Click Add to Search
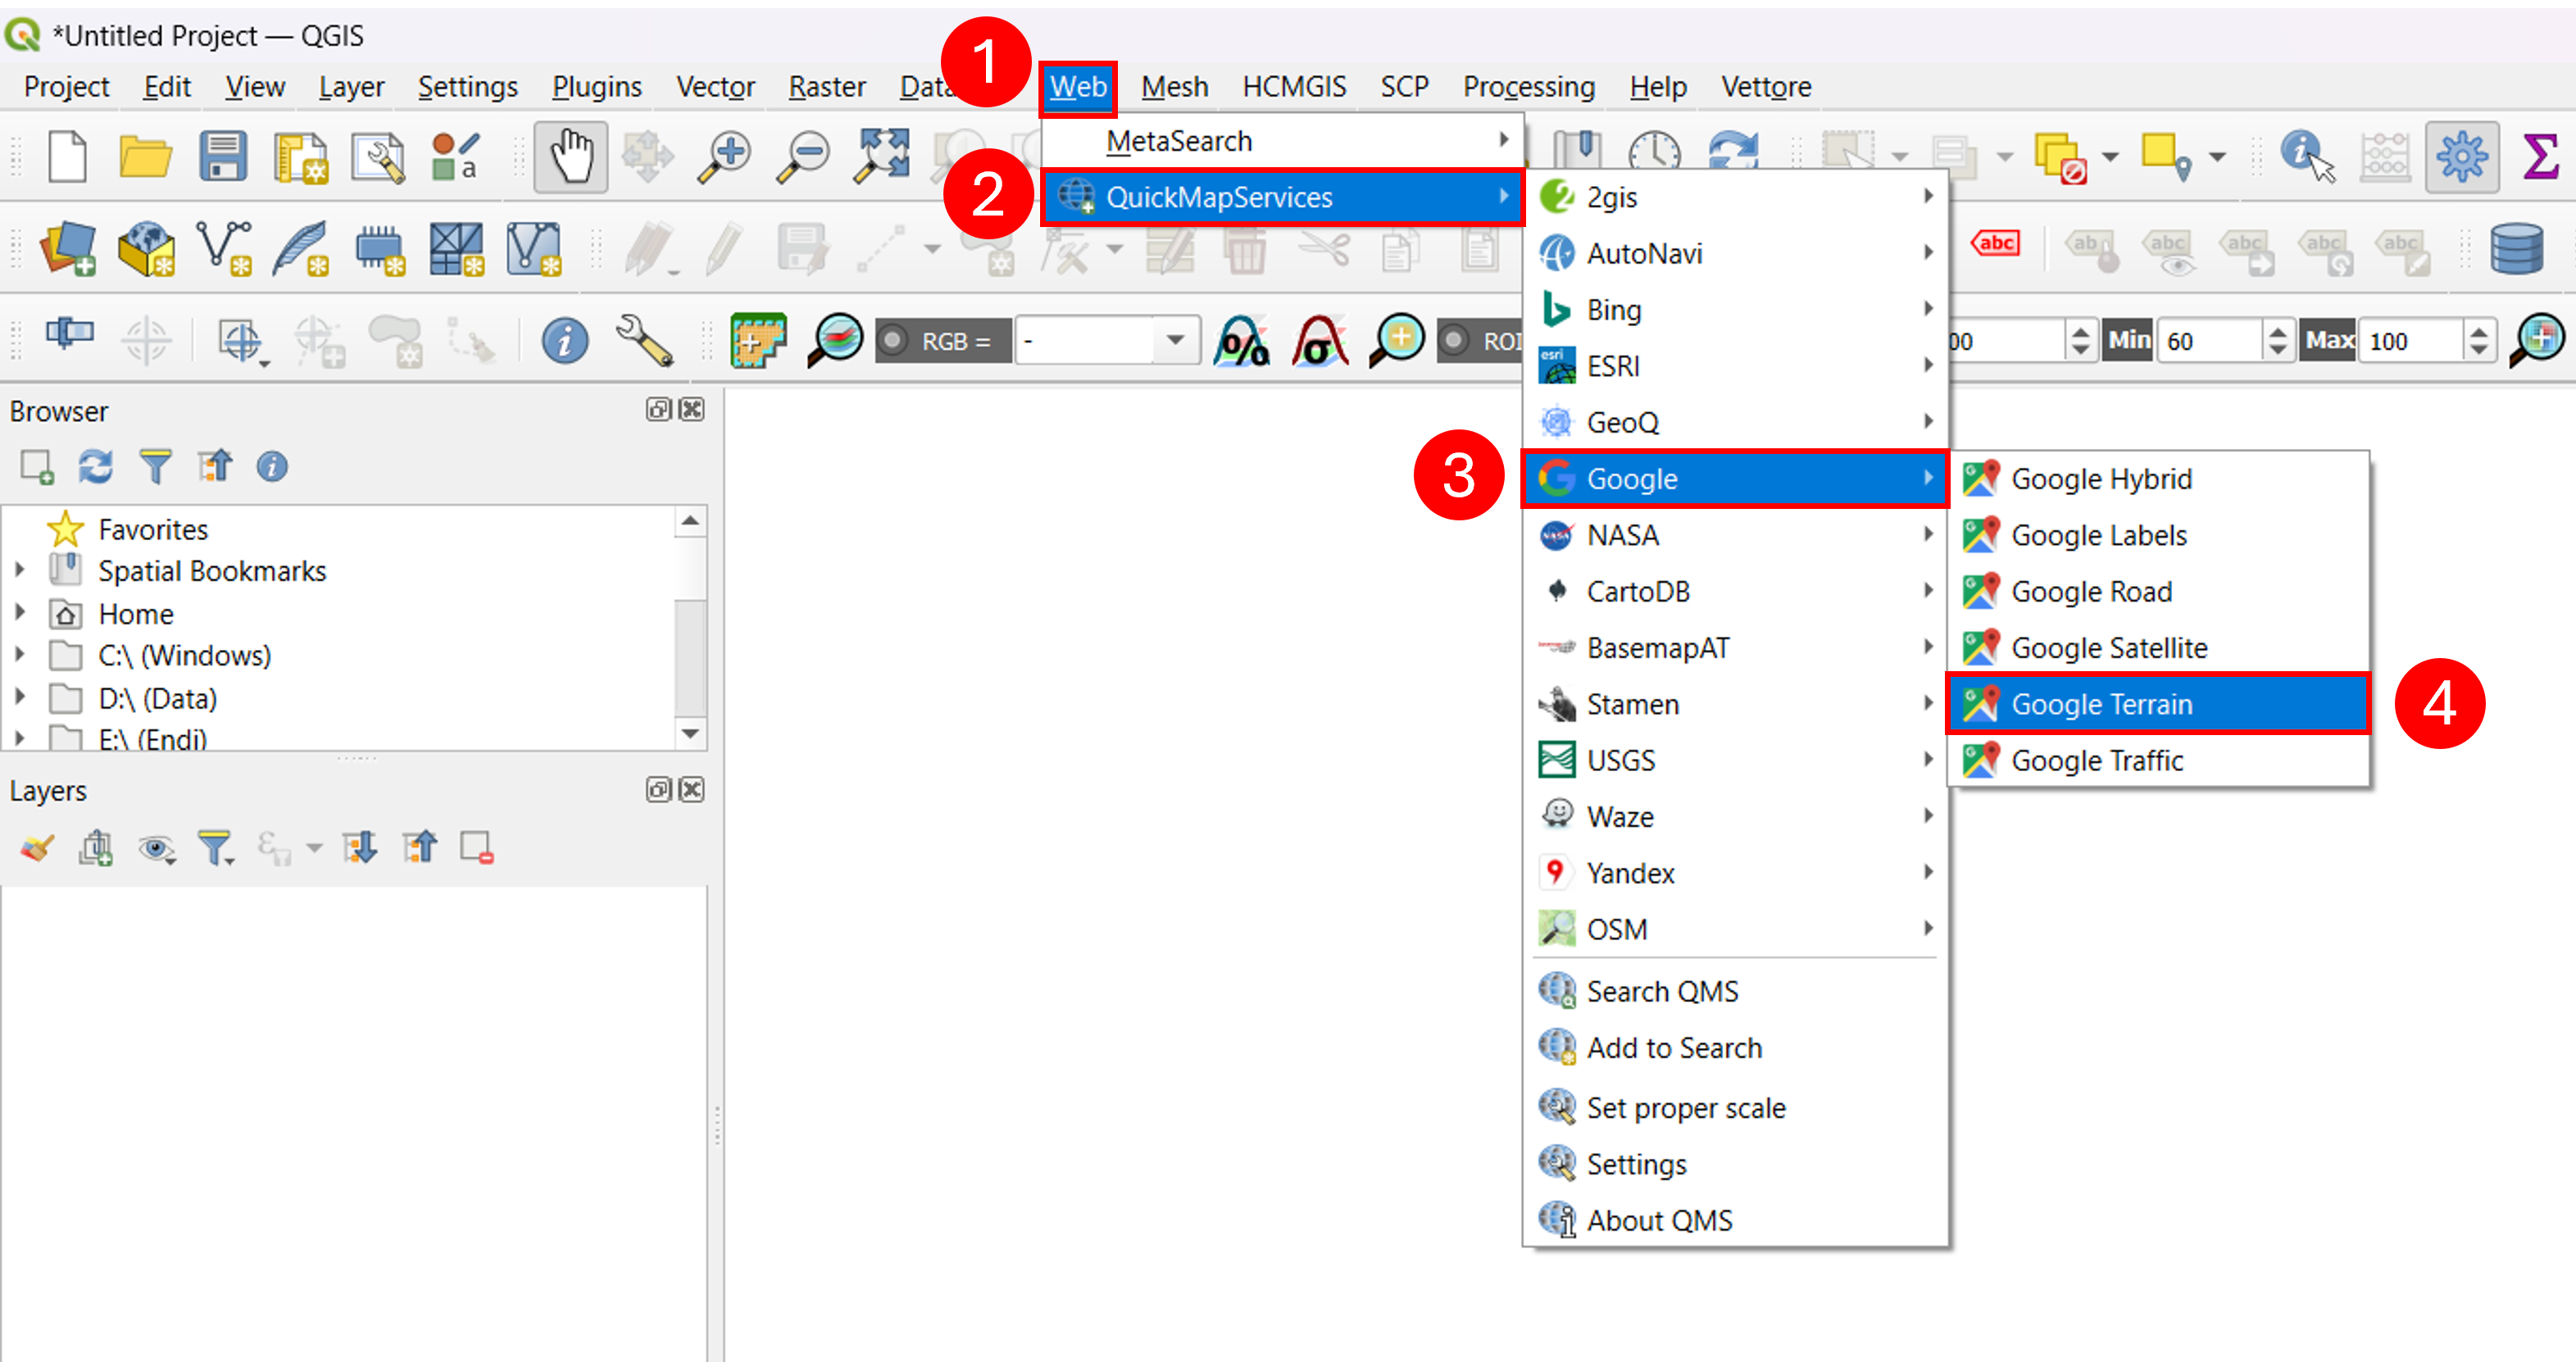Image resolution: width=2576 pixels, height=1362 pixels. click(x=1735, y=1047)
